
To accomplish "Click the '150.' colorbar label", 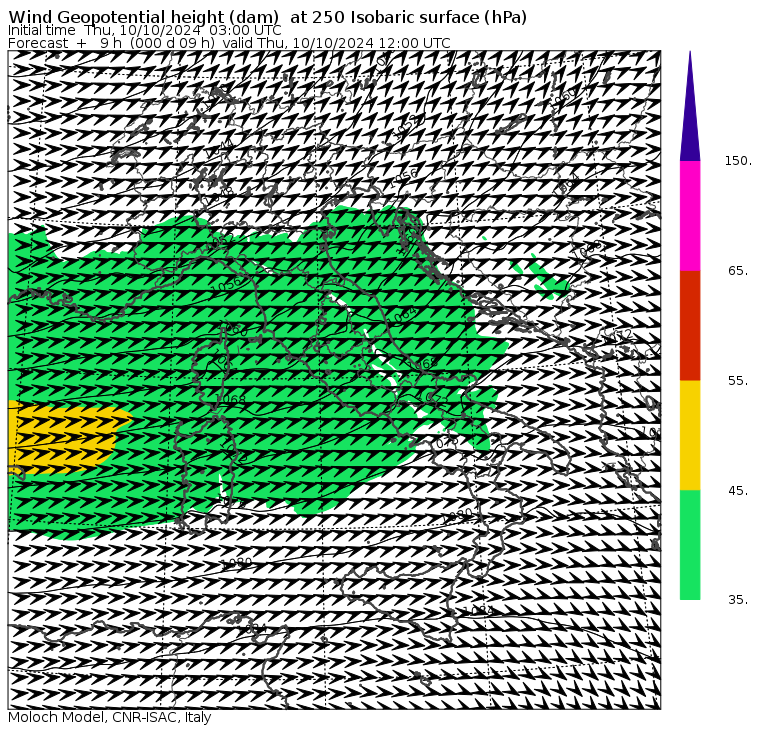I will [x=738, y=161].
